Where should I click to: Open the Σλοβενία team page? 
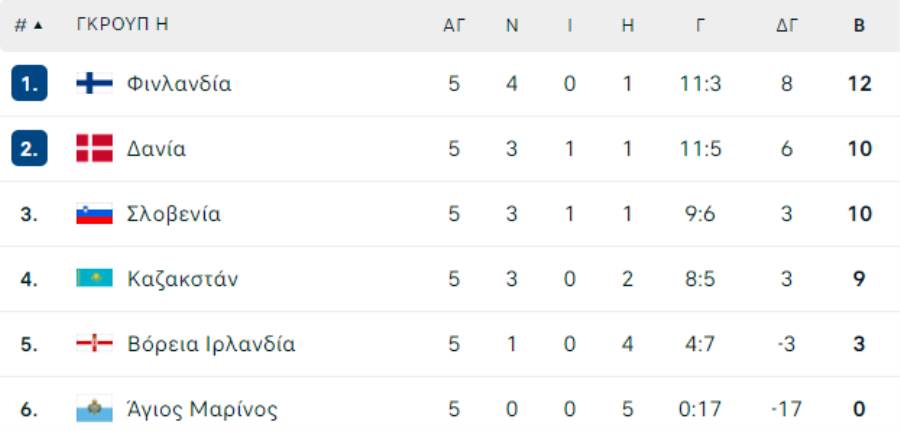coord(174,214)
